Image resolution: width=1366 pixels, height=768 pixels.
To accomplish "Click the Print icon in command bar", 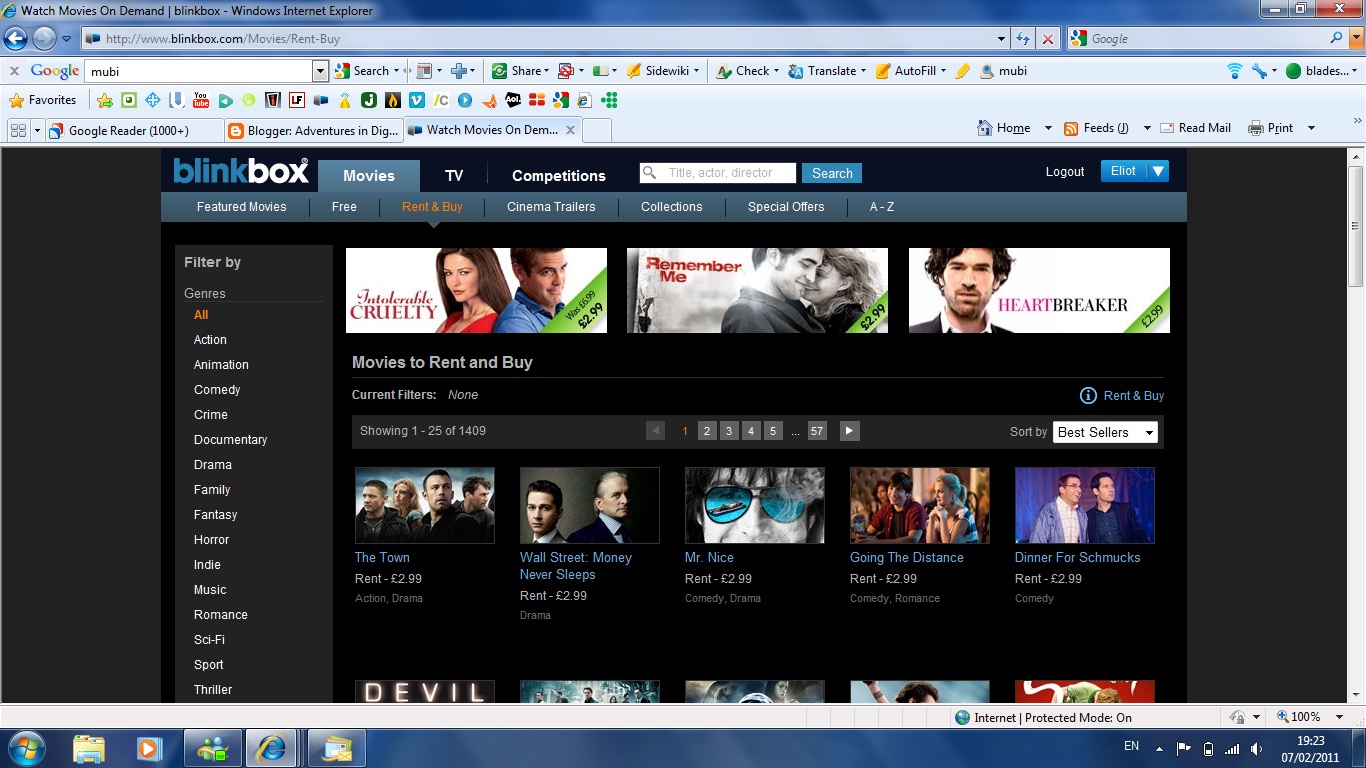I will tap(1255, 128).
